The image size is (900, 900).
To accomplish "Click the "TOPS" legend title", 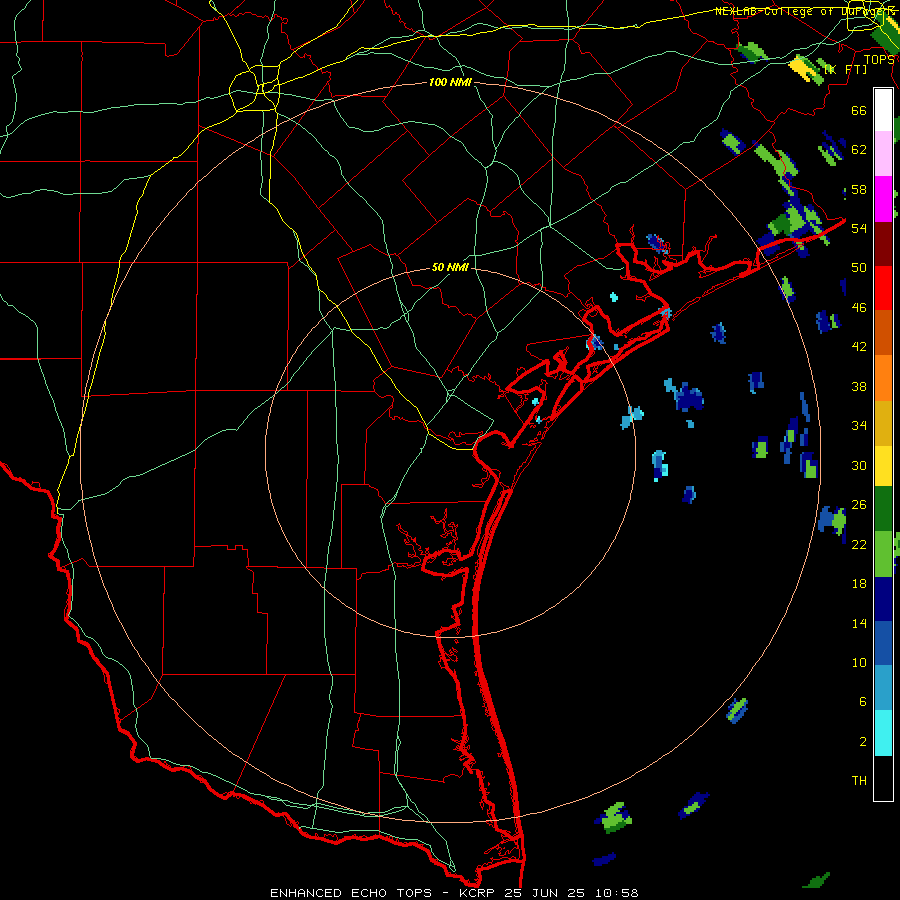I will click(879, 59).
